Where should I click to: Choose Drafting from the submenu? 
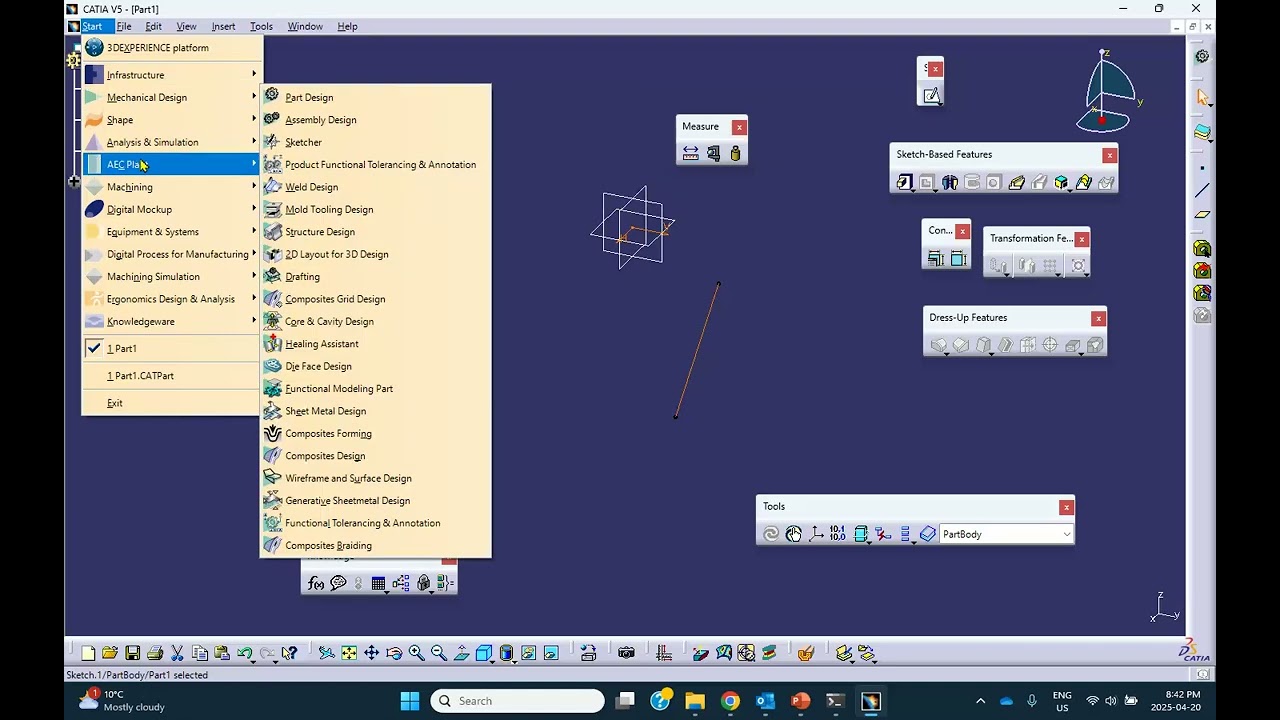[375, 276]
